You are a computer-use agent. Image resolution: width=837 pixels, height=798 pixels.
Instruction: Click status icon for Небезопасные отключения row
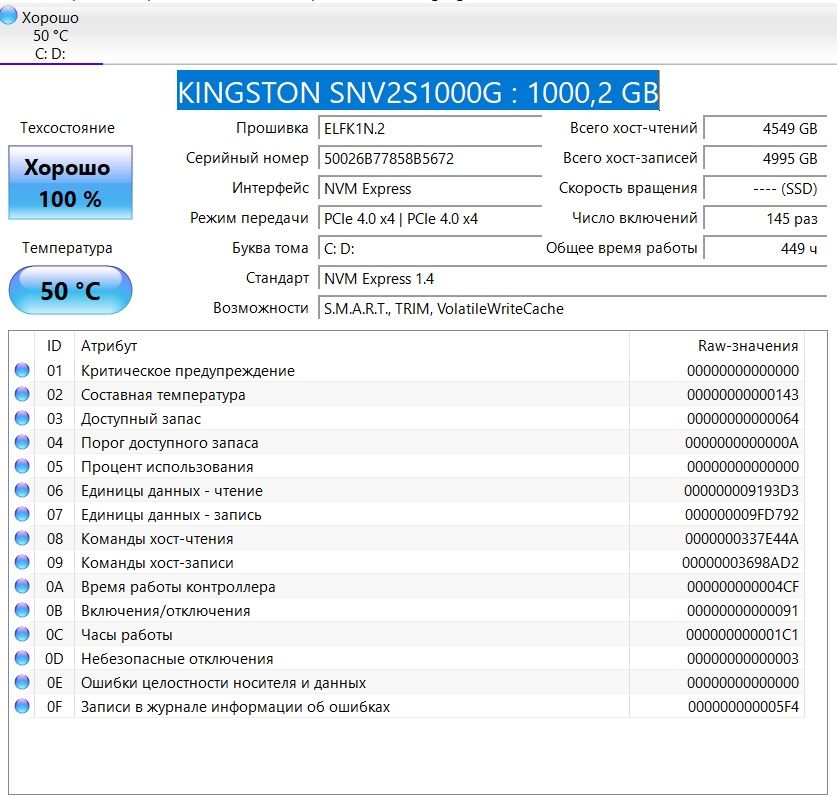click(22, 658)
